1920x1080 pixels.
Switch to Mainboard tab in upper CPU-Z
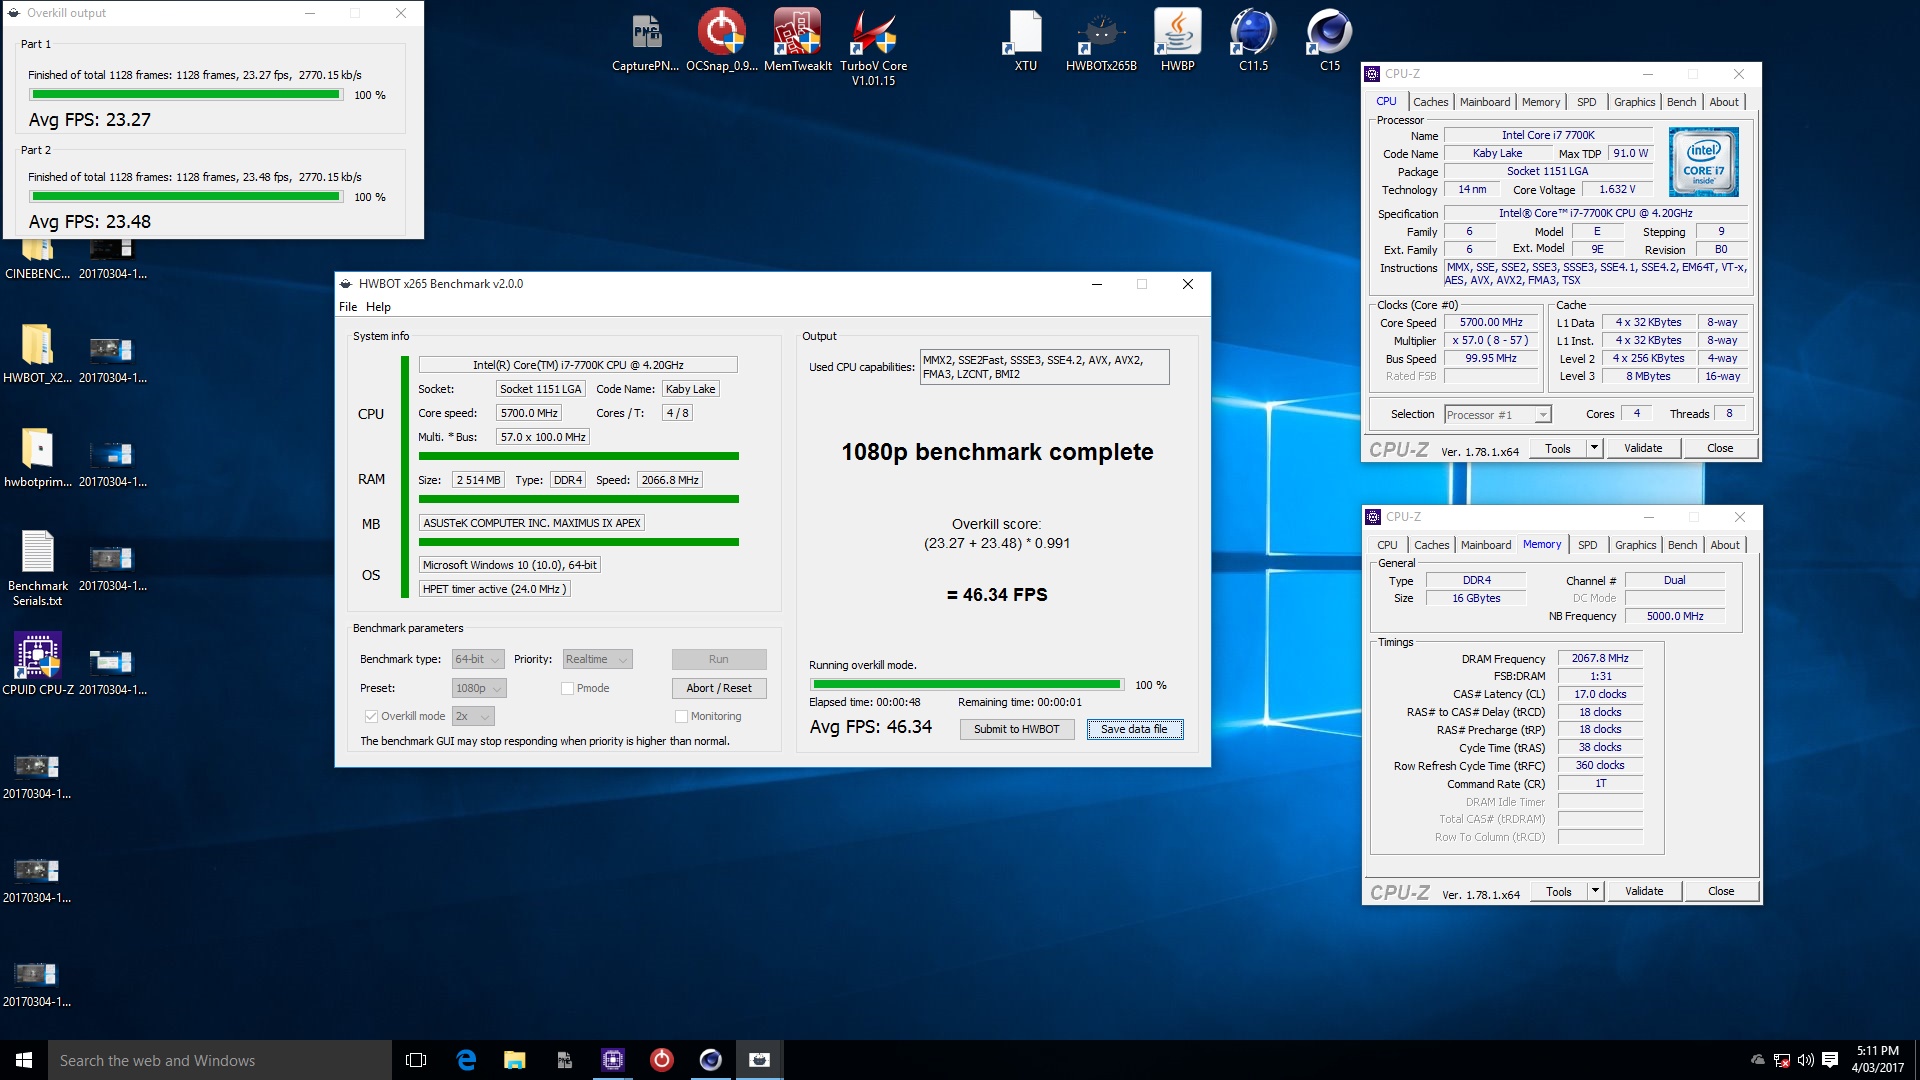point(1485,102)
